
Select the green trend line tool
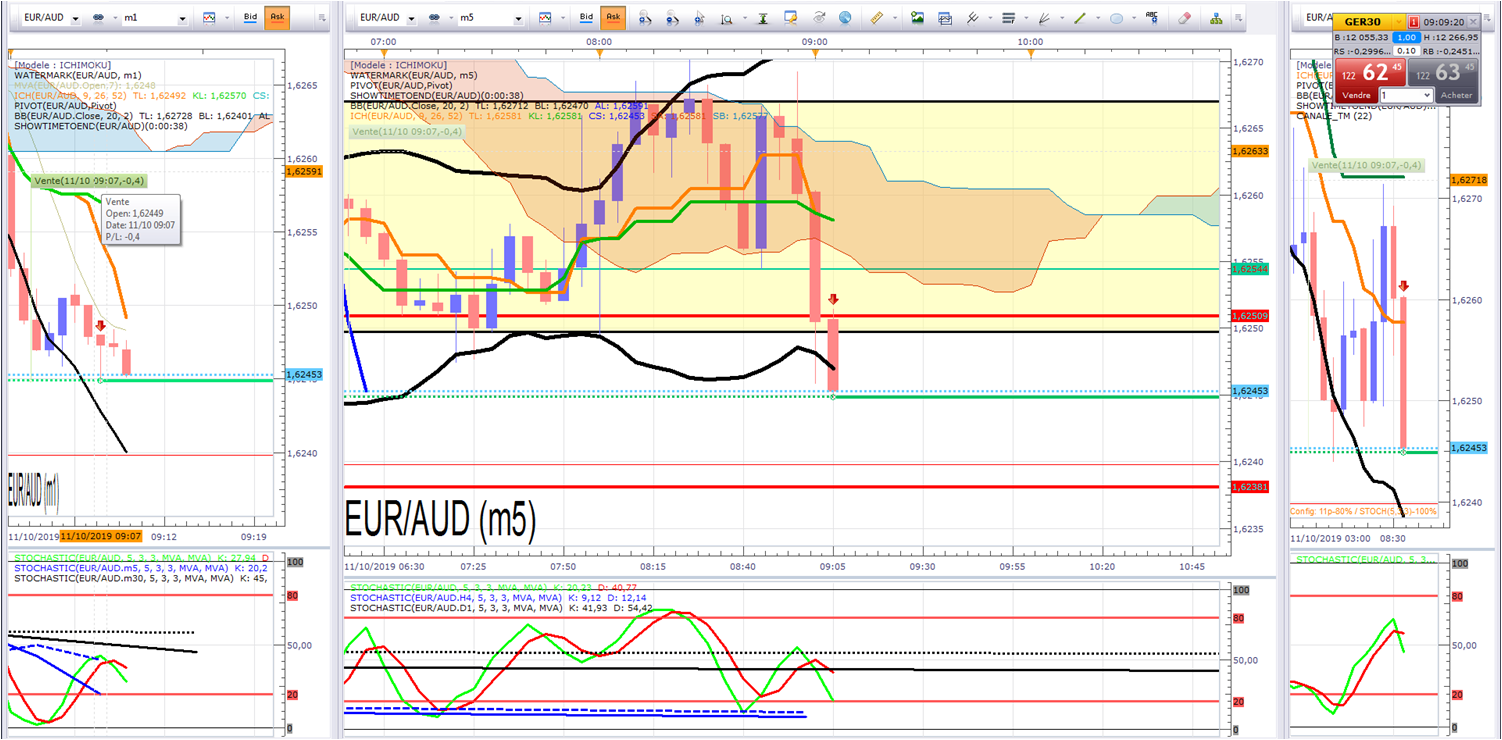tap(1079, 18)
